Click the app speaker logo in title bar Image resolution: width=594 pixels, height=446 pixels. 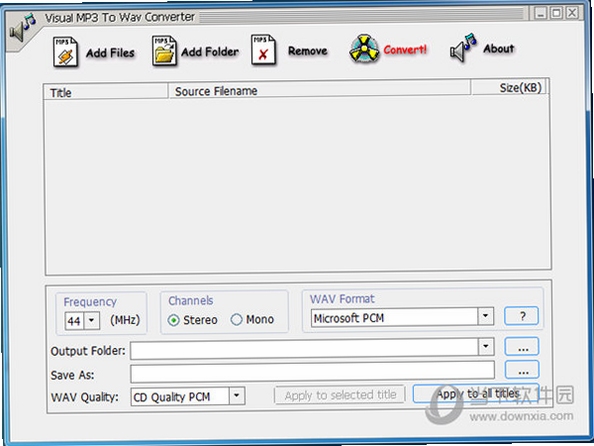point(22,27)
